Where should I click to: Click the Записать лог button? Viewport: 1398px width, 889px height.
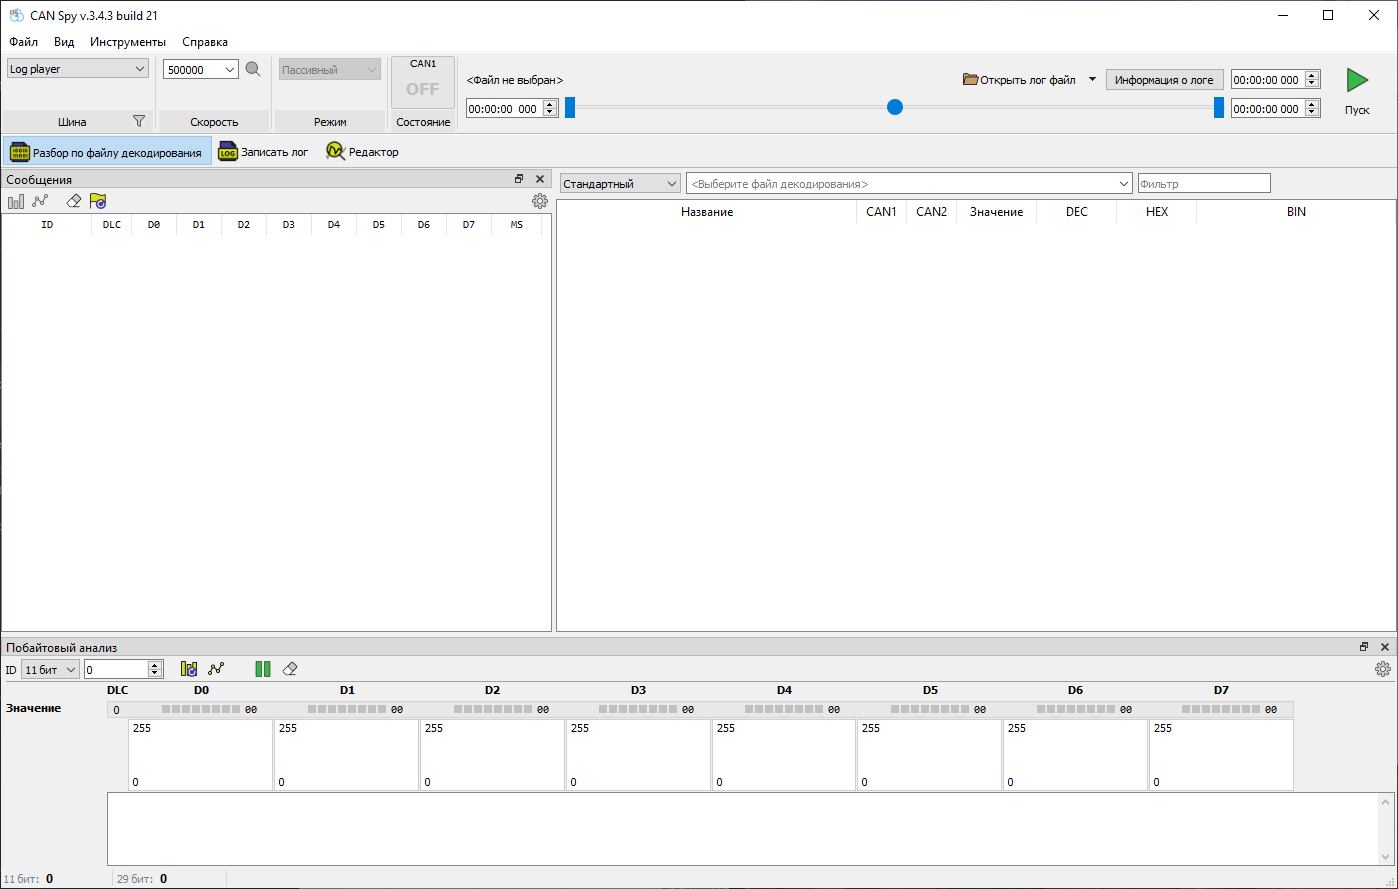[x=264, y=152]
